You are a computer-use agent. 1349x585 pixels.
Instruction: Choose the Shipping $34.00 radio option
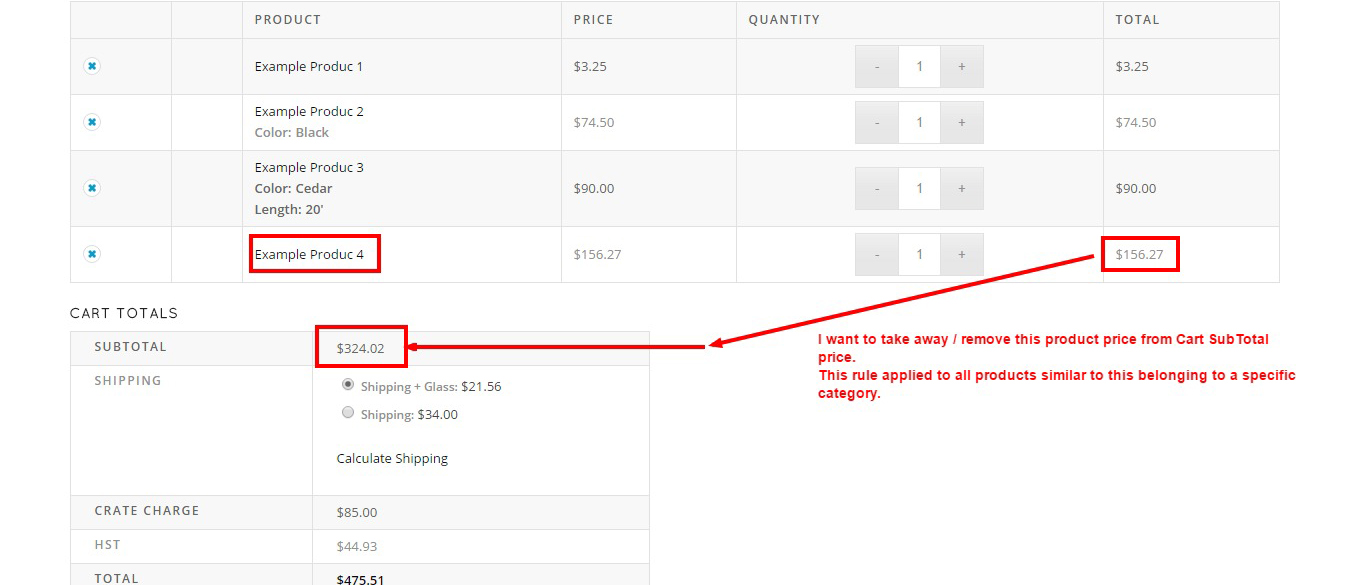pos(348,412)
